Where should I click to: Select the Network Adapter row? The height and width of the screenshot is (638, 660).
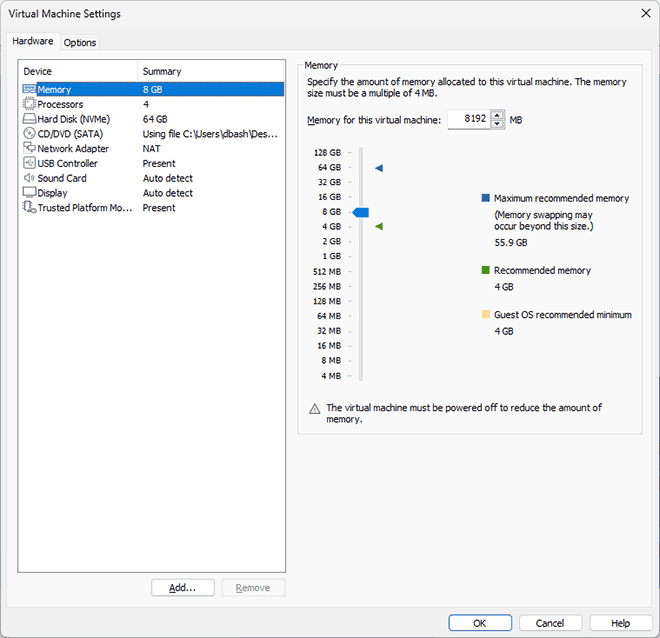point(153,149)
